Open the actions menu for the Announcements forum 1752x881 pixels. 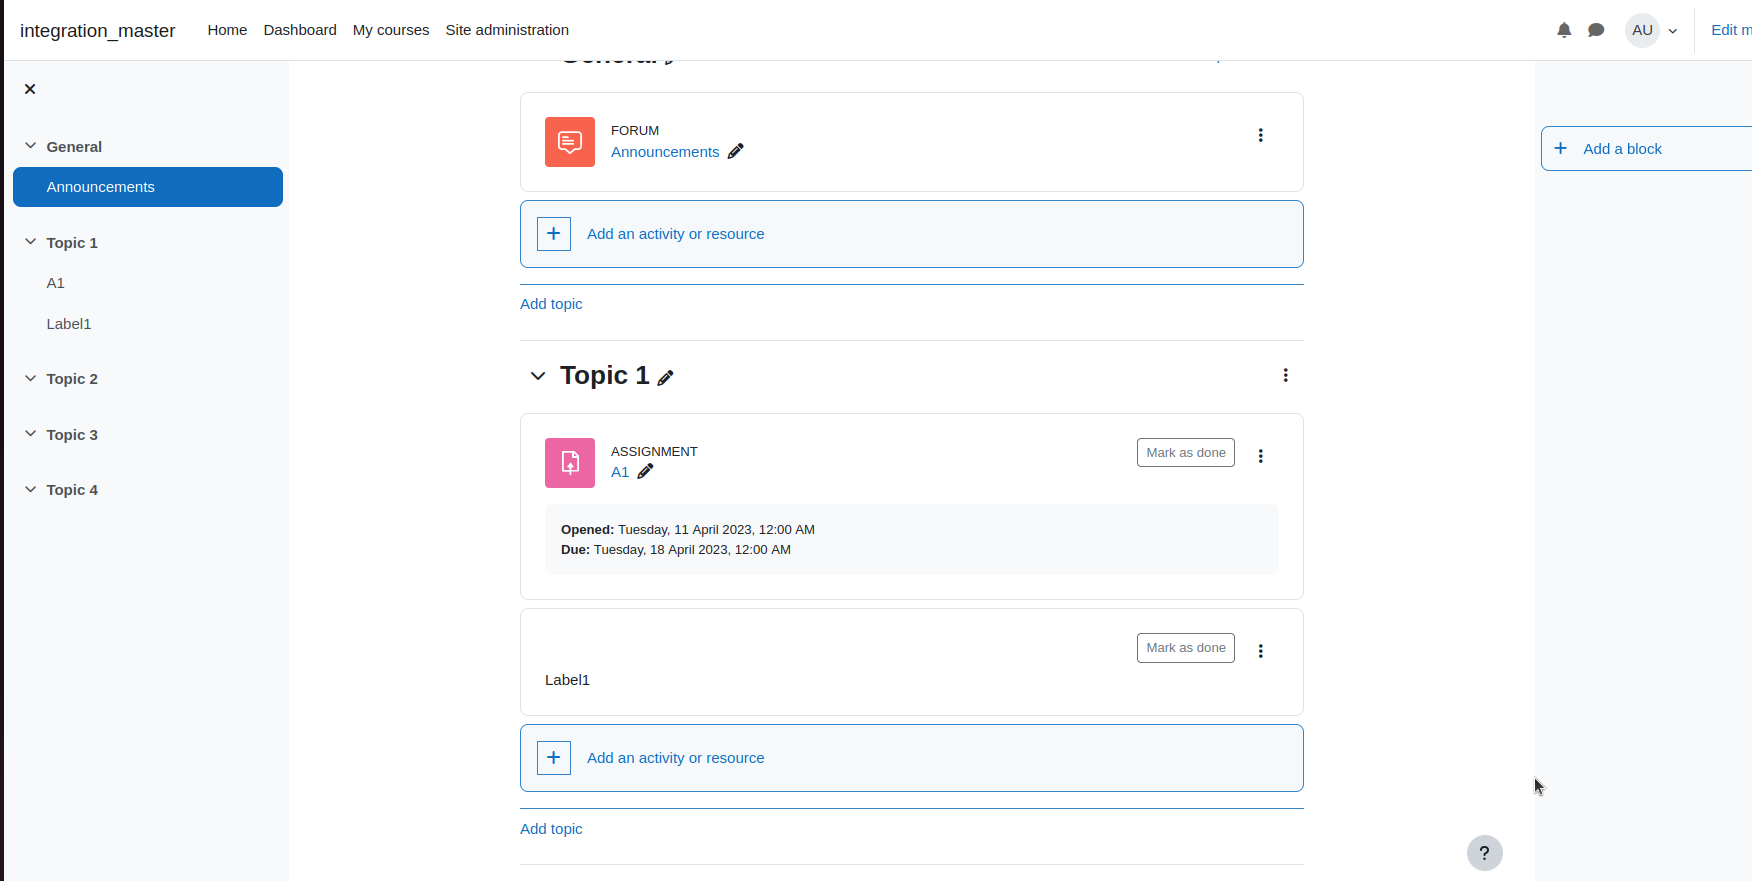pos(1260,135)
